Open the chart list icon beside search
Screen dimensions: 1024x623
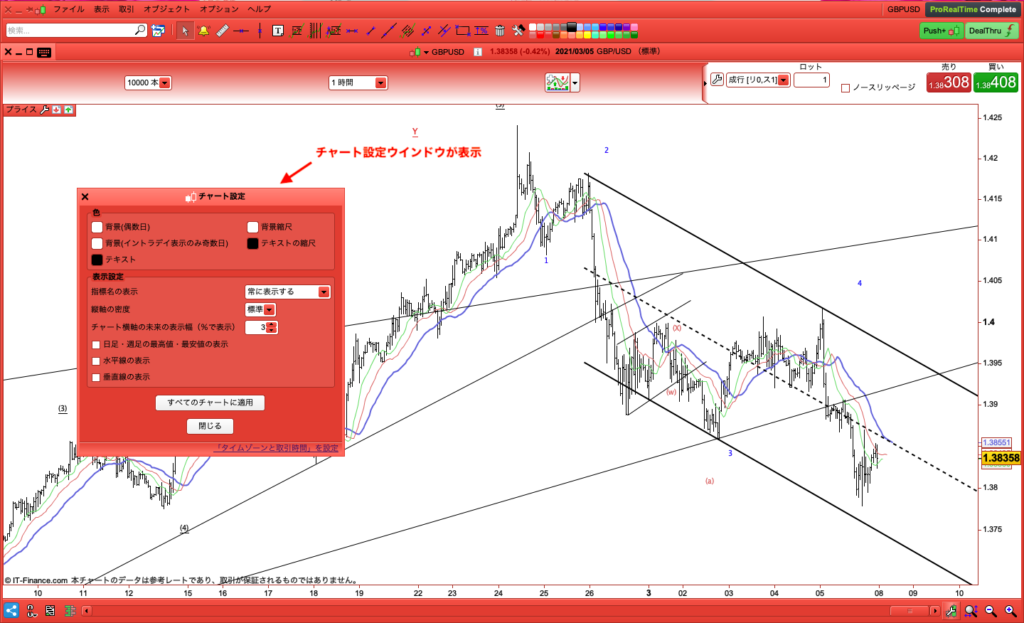(158, 30)
